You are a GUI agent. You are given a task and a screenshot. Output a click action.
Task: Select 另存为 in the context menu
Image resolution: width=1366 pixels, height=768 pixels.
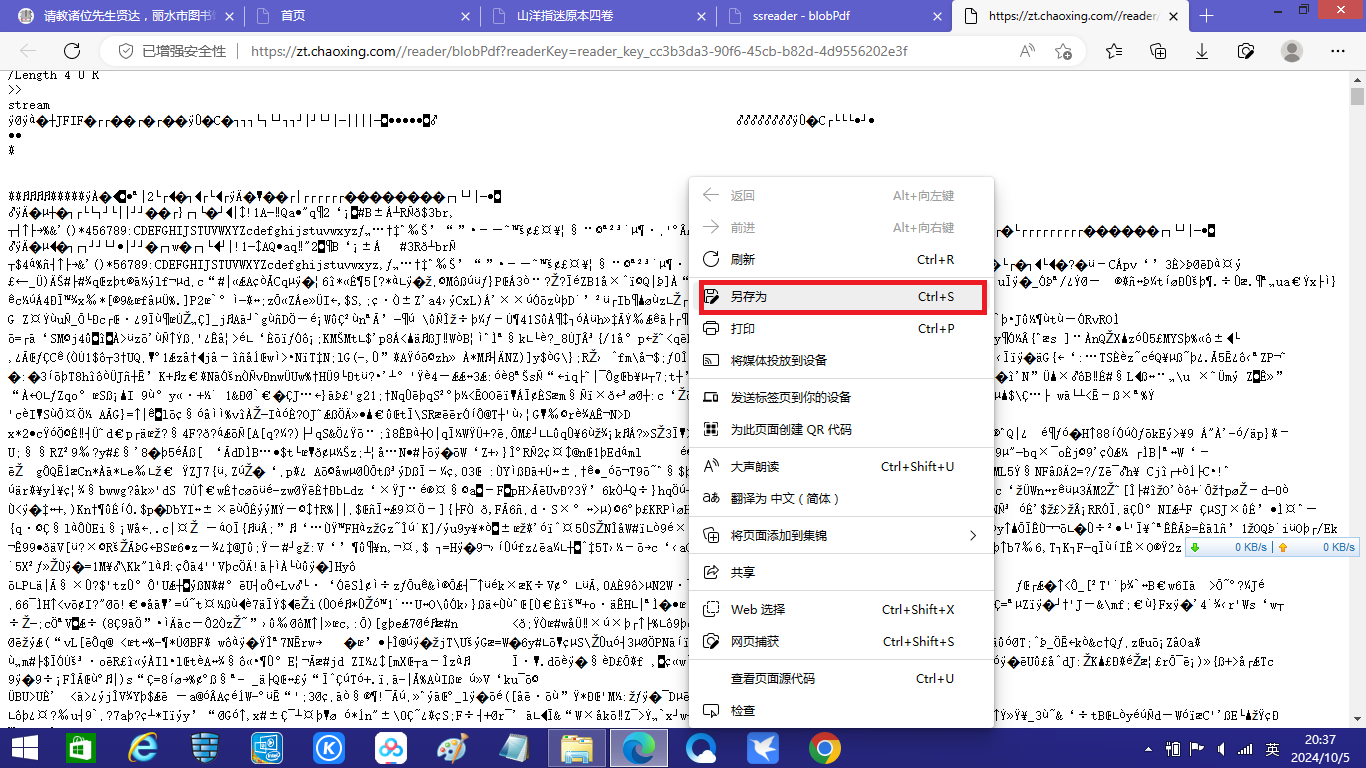tap(841, 297)
